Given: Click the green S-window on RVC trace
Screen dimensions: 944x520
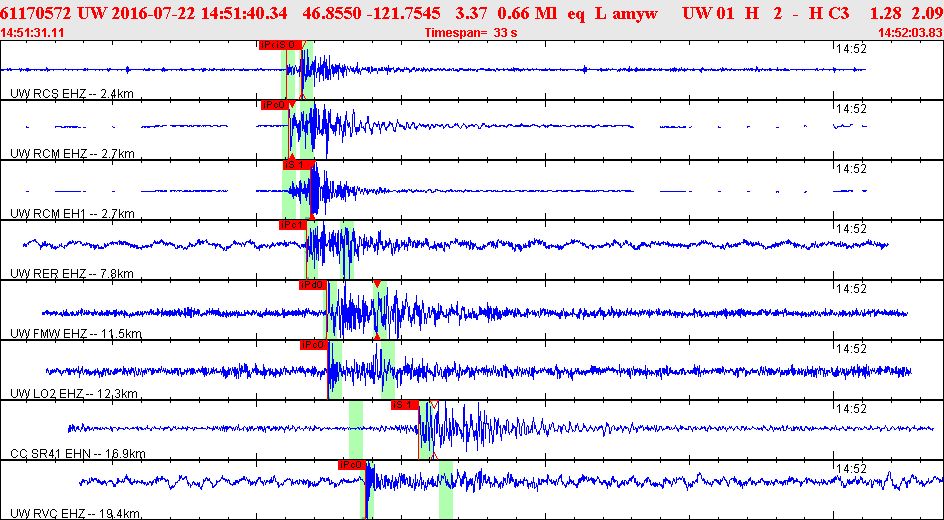Looking at the screenshot, I should (446, 489).
